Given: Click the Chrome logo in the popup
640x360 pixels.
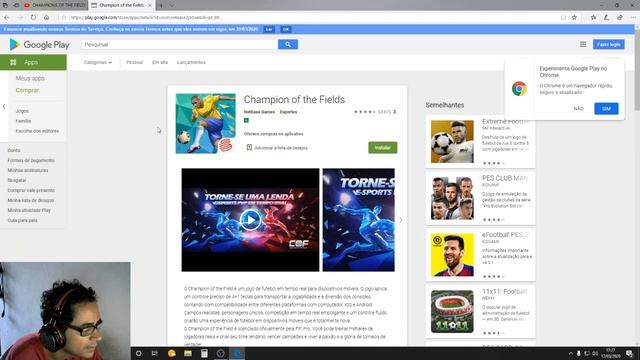Looking at the screenshot, I should [x=519, y=89].
